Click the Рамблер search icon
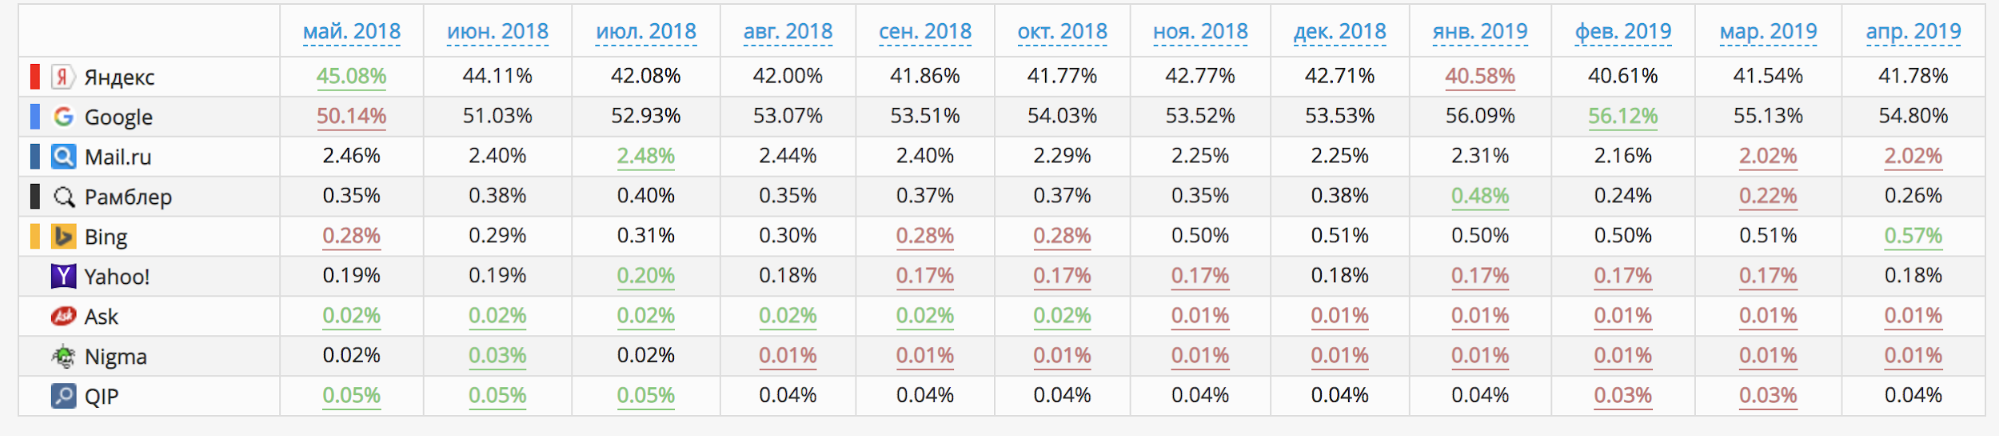The width and height of the screenshot is (1999, 436). coord(63,197)
